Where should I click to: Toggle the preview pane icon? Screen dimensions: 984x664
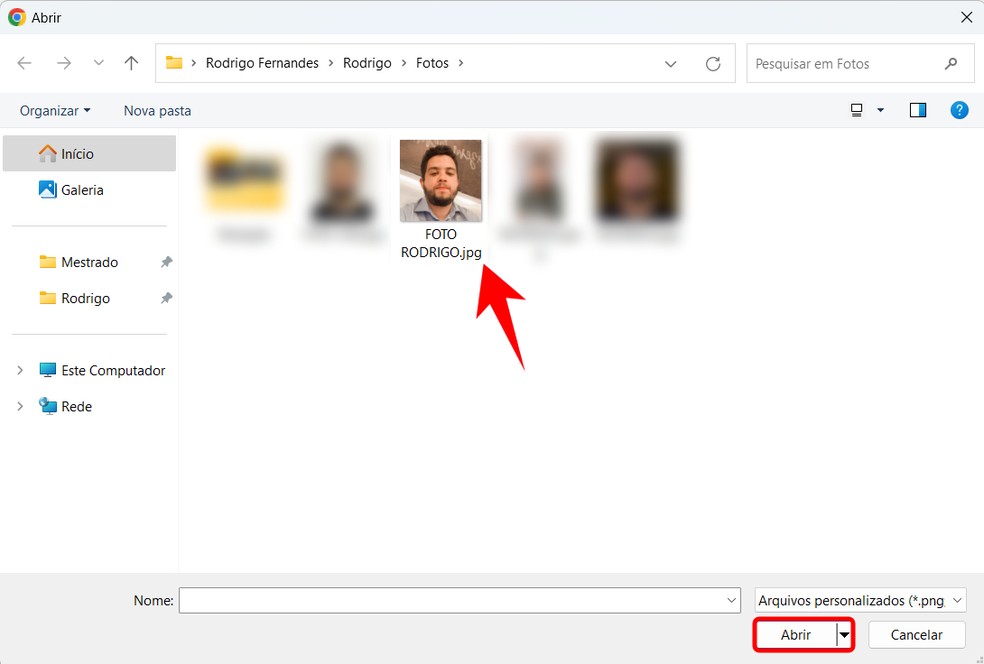917,110
